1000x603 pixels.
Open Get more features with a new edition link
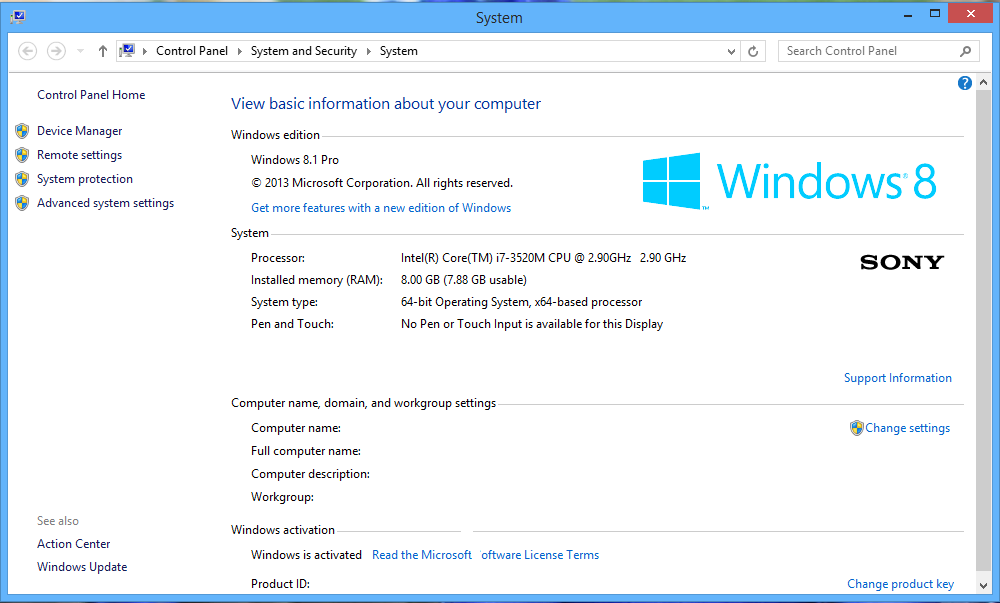coord(381,208)
